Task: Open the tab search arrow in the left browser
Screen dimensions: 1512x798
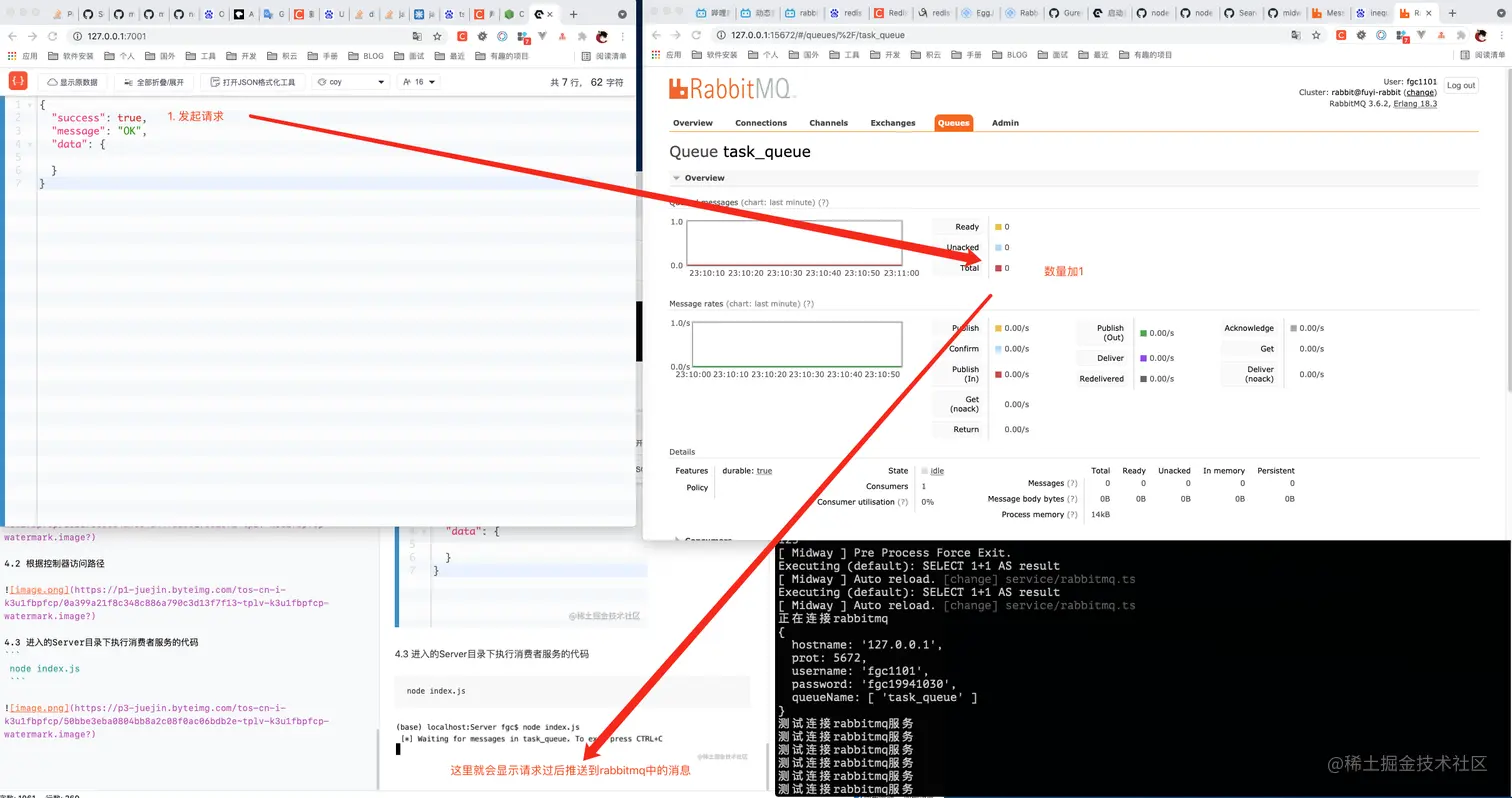Action: coord(623,14)
